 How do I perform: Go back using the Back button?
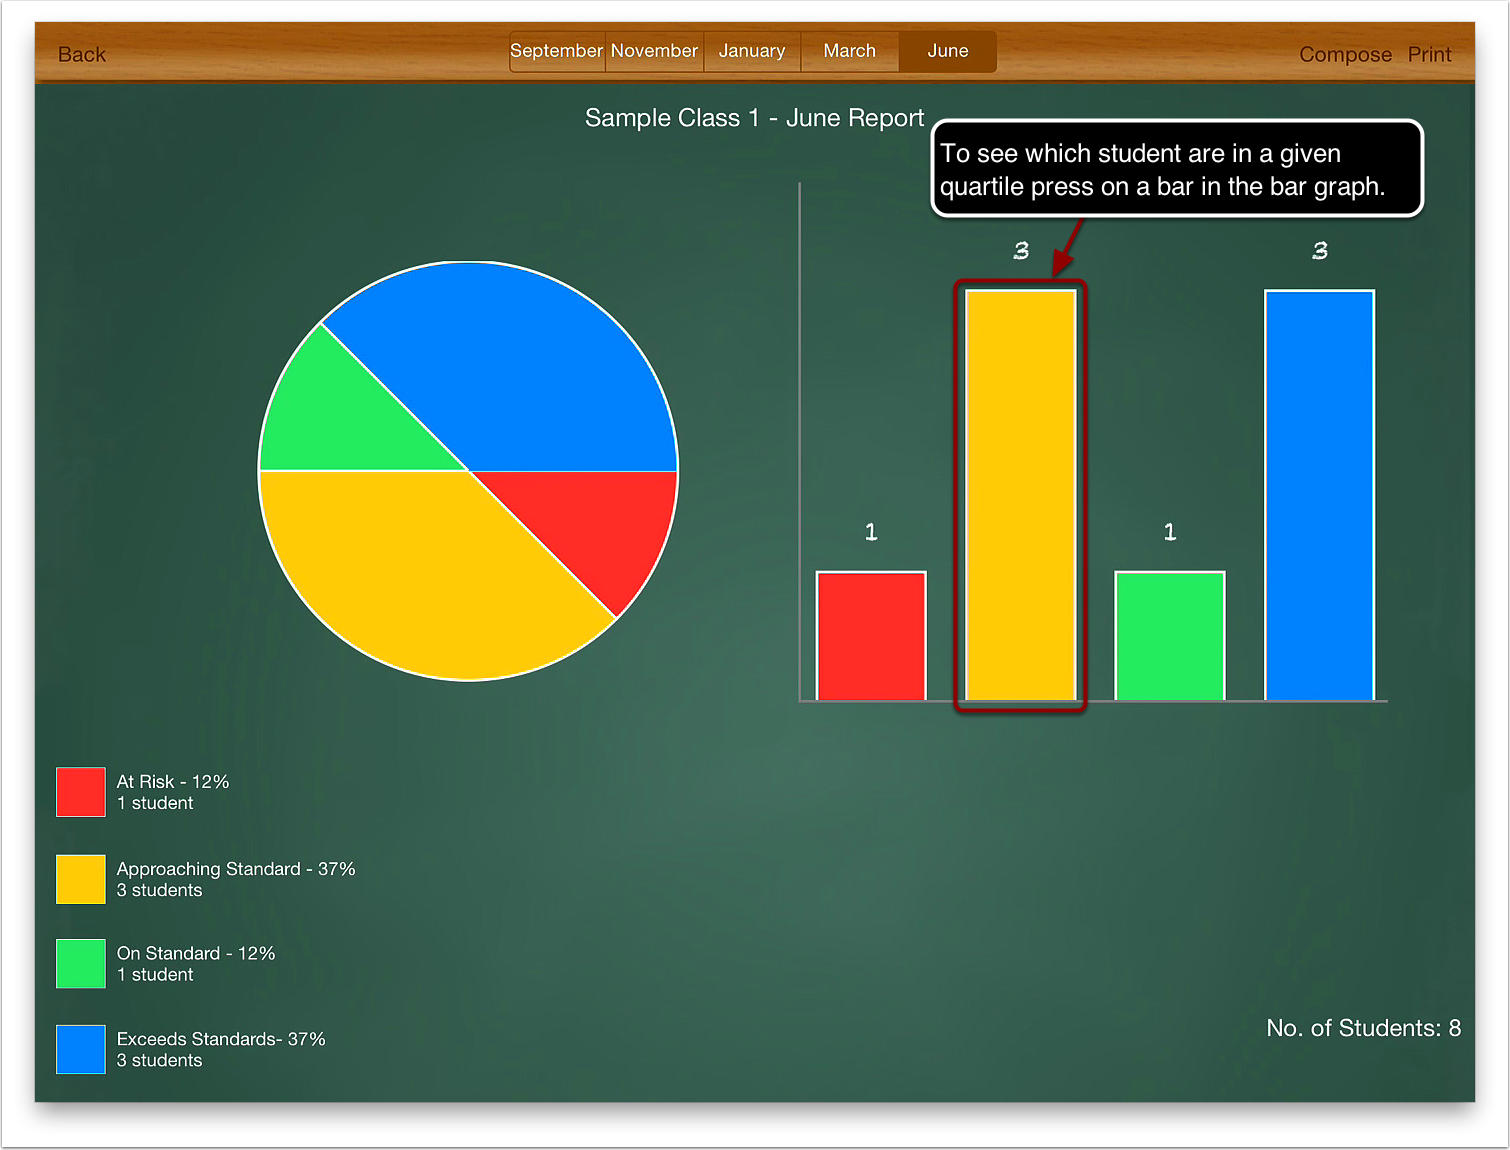(82, 55)
